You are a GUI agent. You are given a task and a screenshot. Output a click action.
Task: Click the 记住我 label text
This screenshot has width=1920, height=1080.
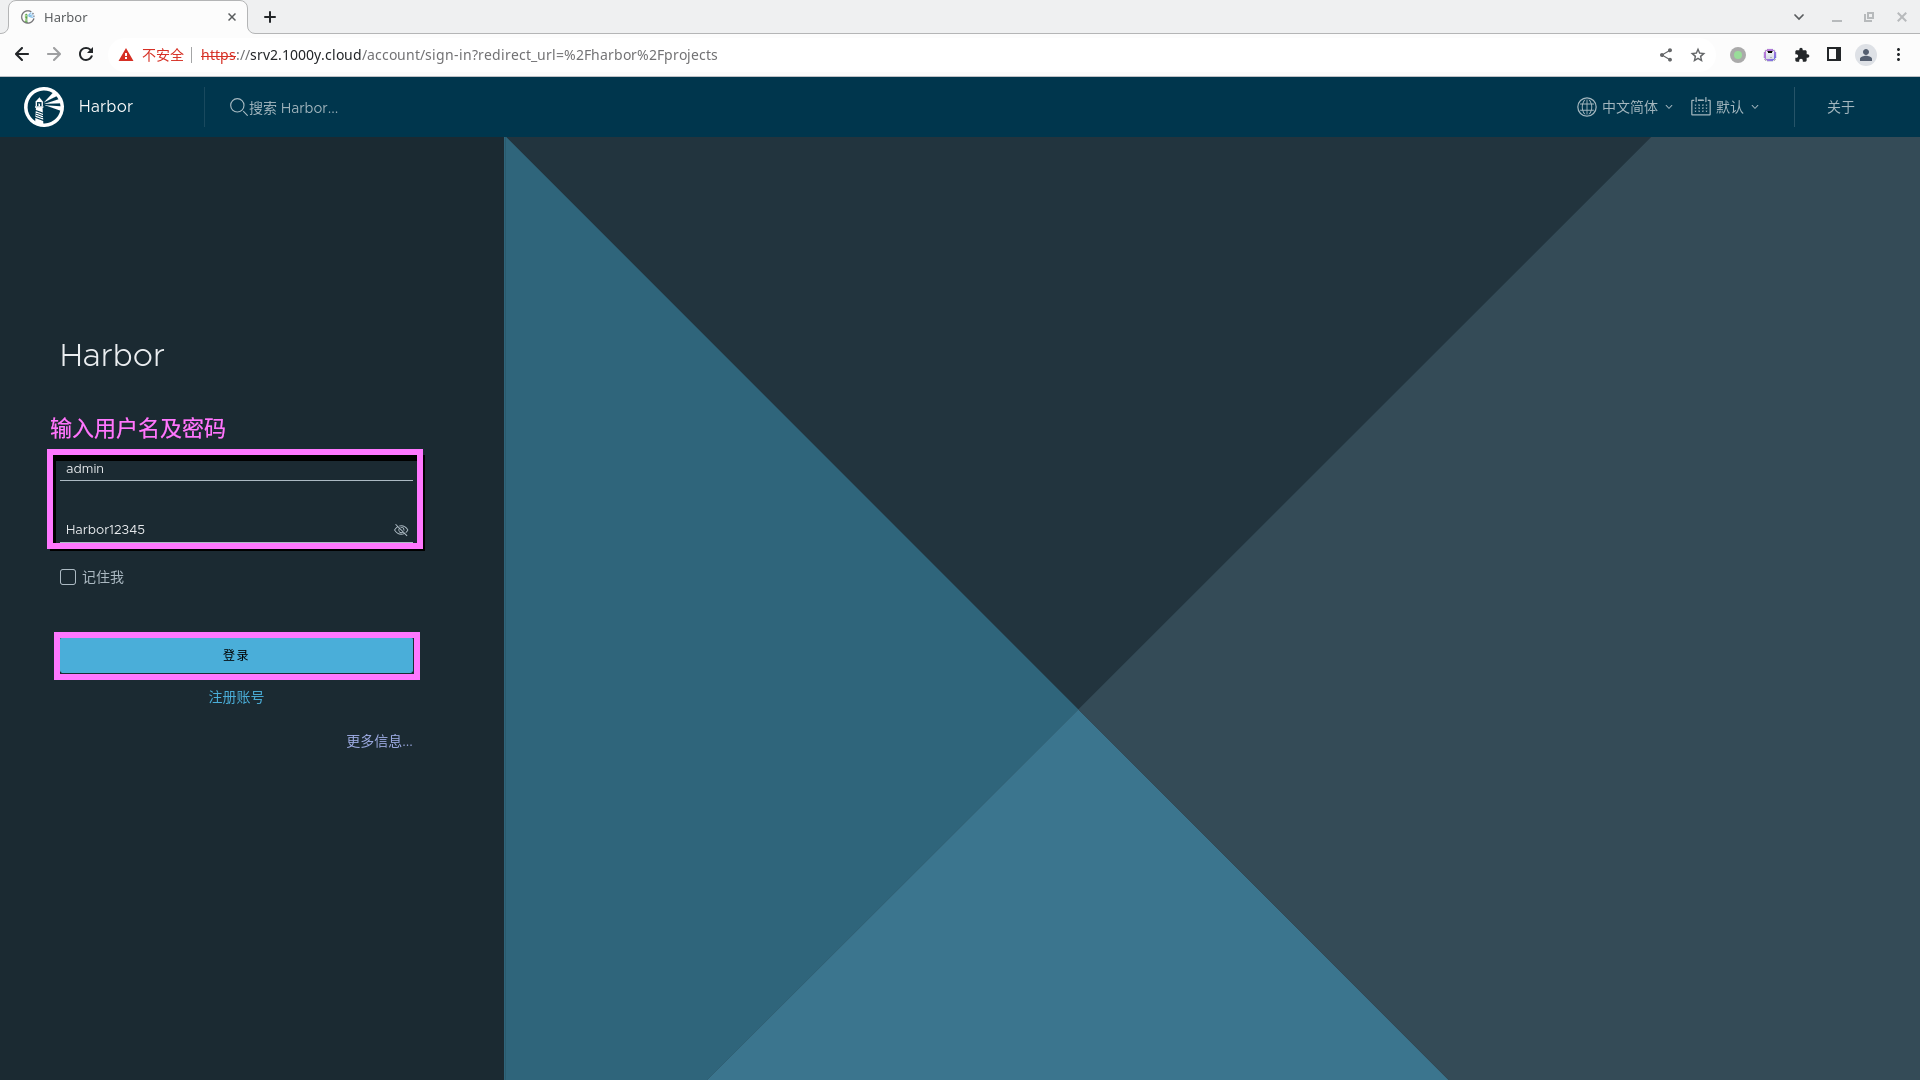coord(103,577)
